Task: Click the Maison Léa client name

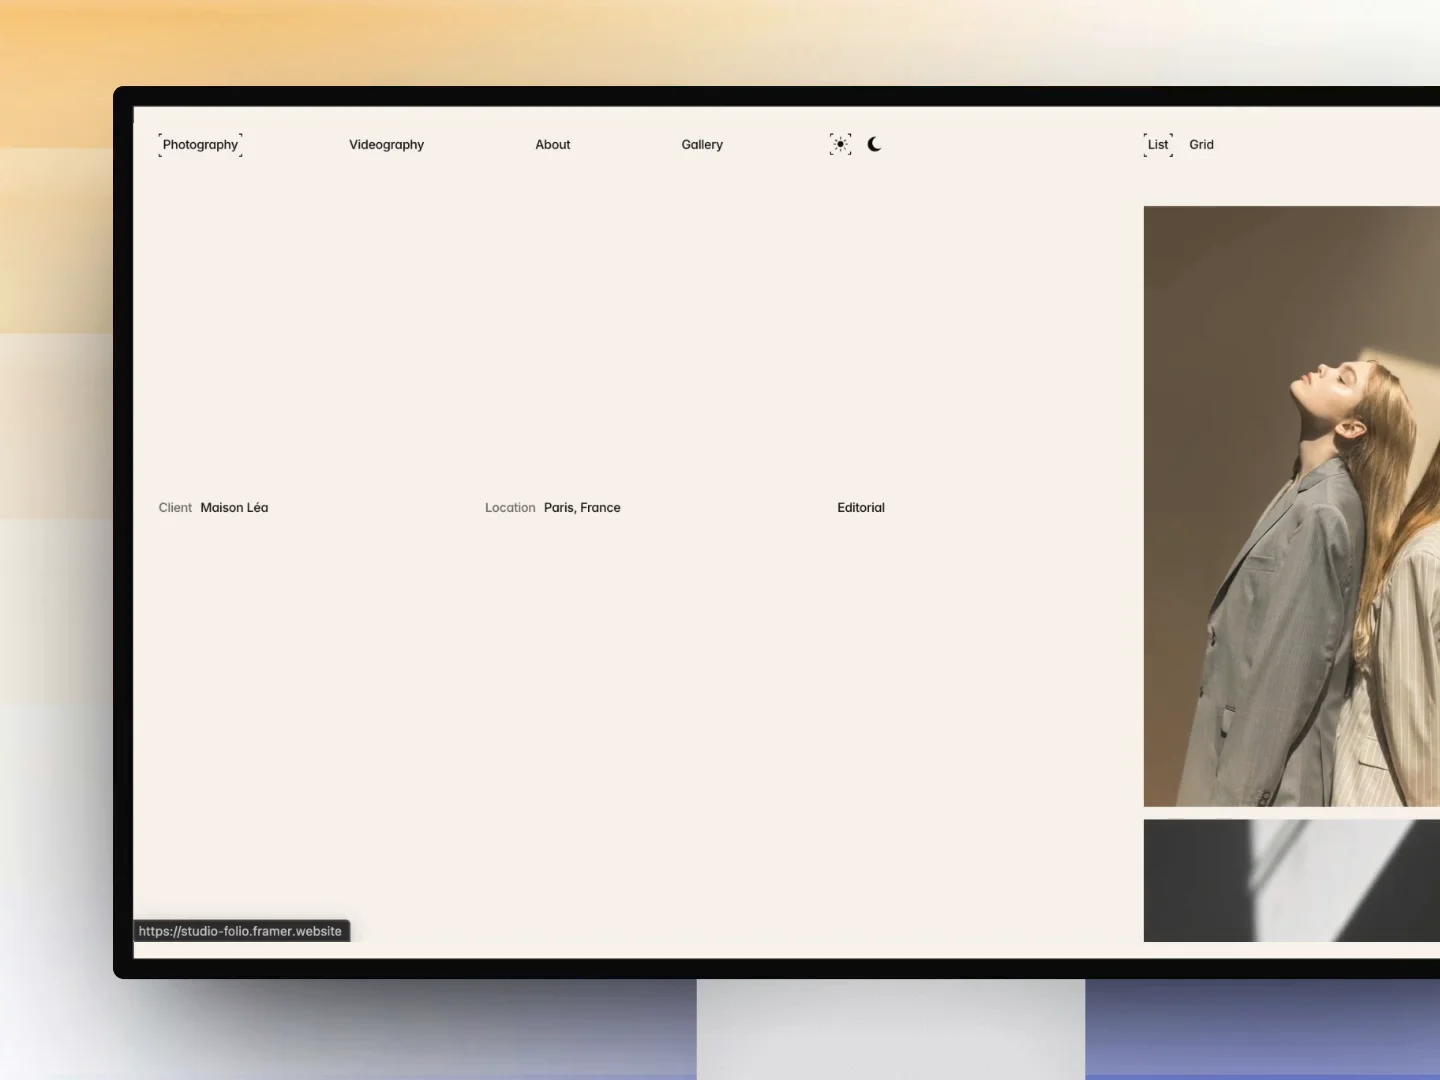Action: (x=234, y=507)
